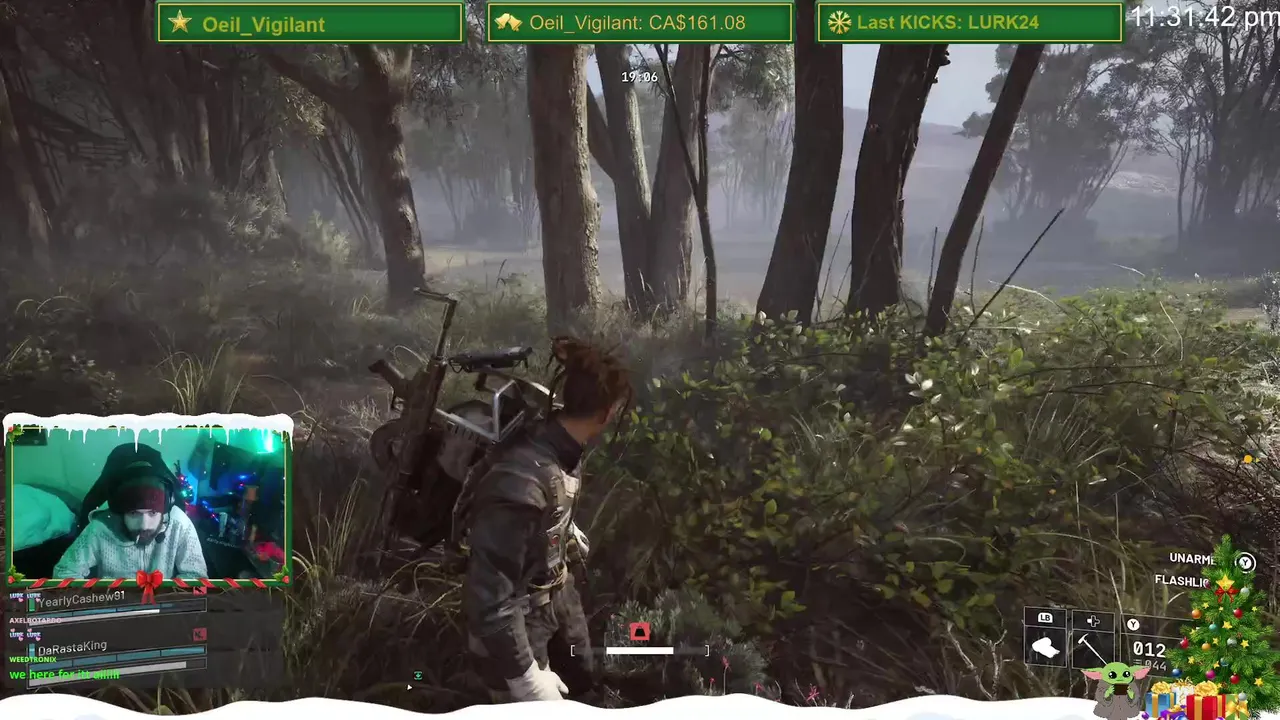Click the Oeil_Vigilant top follower panel

click(x=310, y=22)
